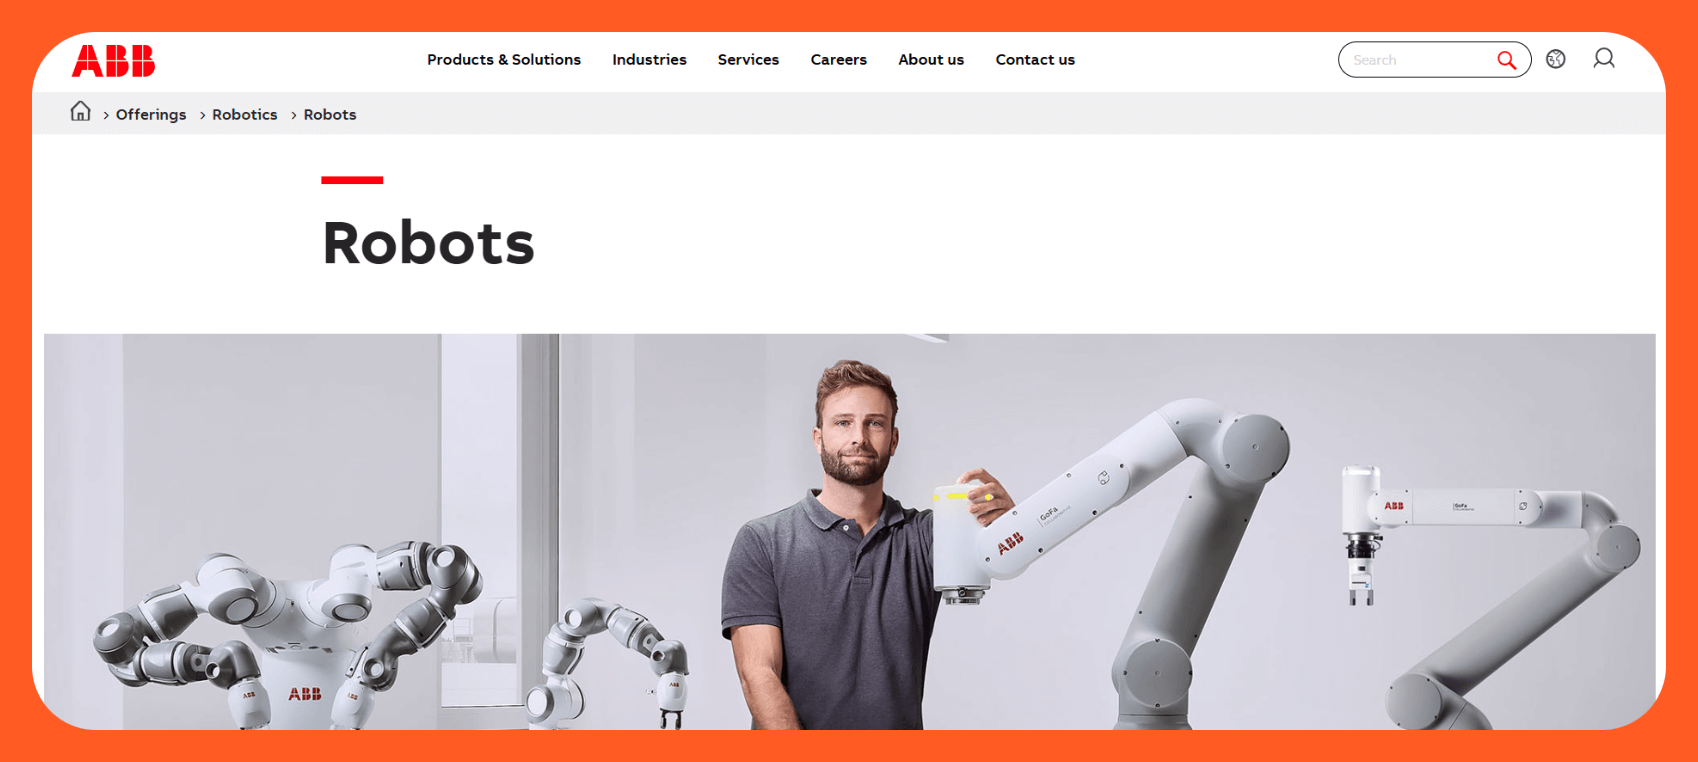Viewport: 1698px width, 762px height.
Task: Open the globe language selector icon
Action: [x=1555, y=59]
